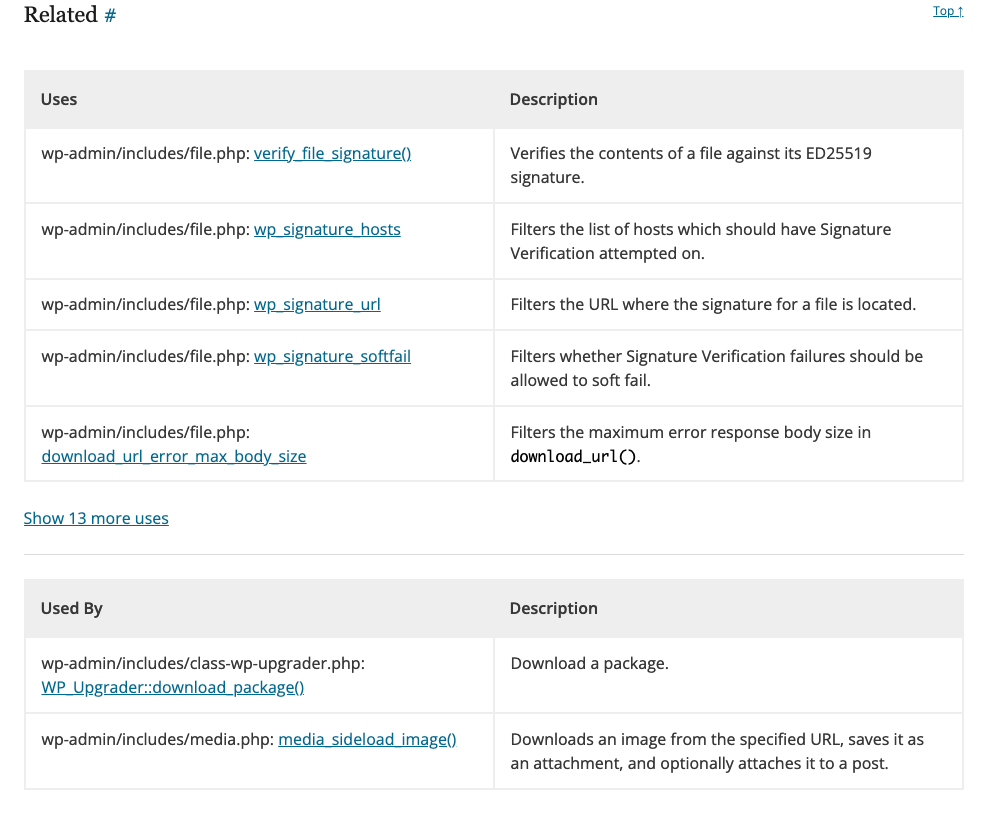Visit the media_sideload_image() function page
This screenshot has height=814, width=999.
(367, 739)
